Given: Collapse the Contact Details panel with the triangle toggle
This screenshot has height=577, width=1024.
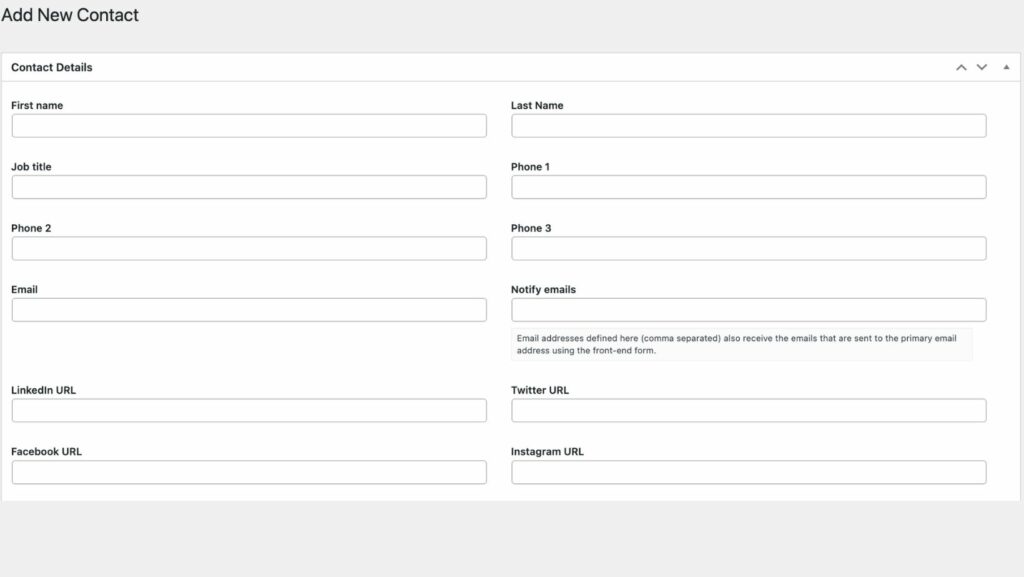Looking at the screenshot, I should point(1006,67).
